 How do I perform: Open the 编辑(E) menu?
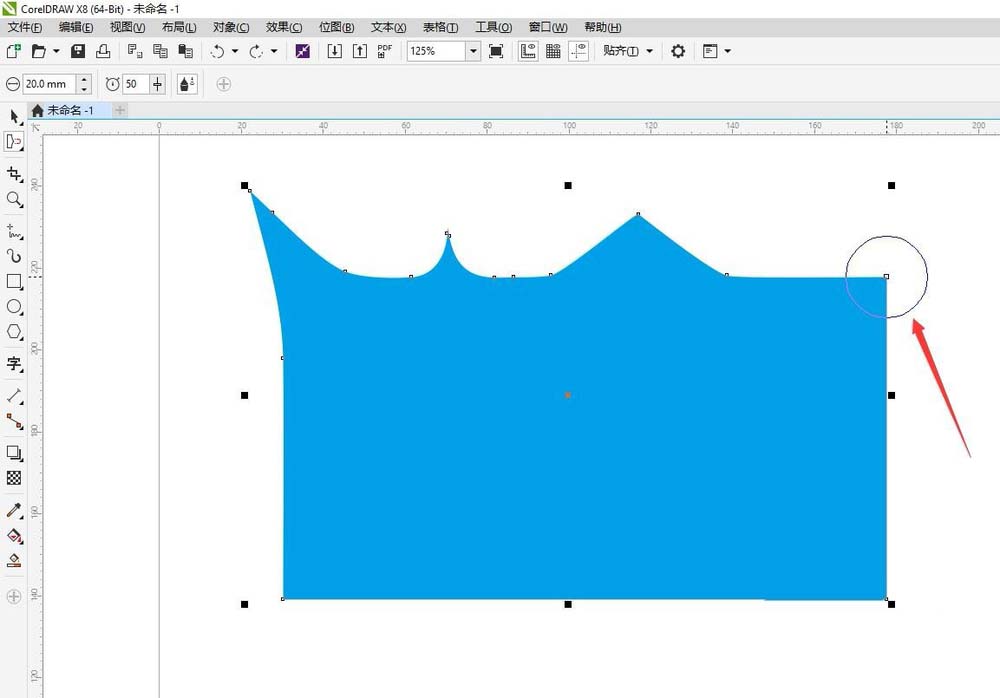pos(76,27)
